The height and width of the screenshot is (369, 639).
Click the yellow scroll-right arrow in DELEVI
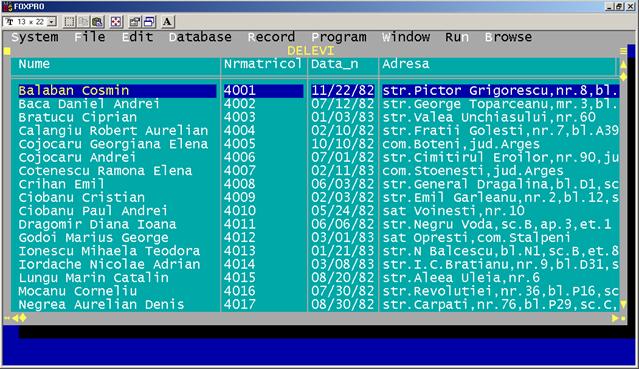(x=615, y=318)
